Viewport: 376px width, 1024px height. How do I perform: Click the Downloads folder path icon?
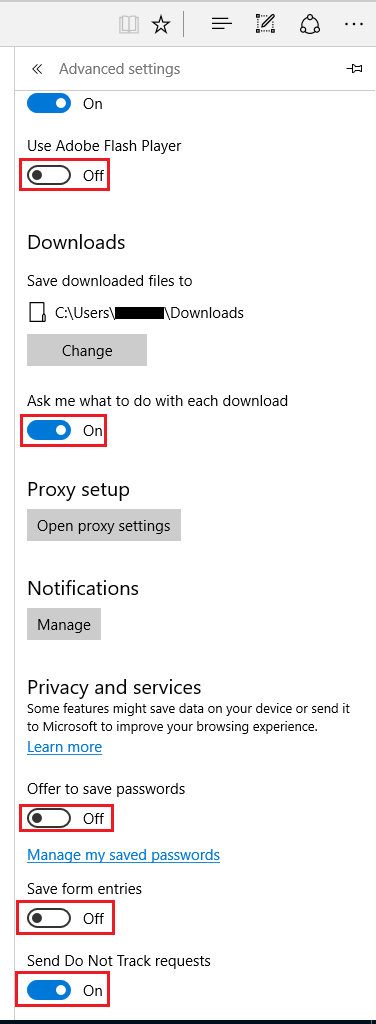tap(37, 313)
